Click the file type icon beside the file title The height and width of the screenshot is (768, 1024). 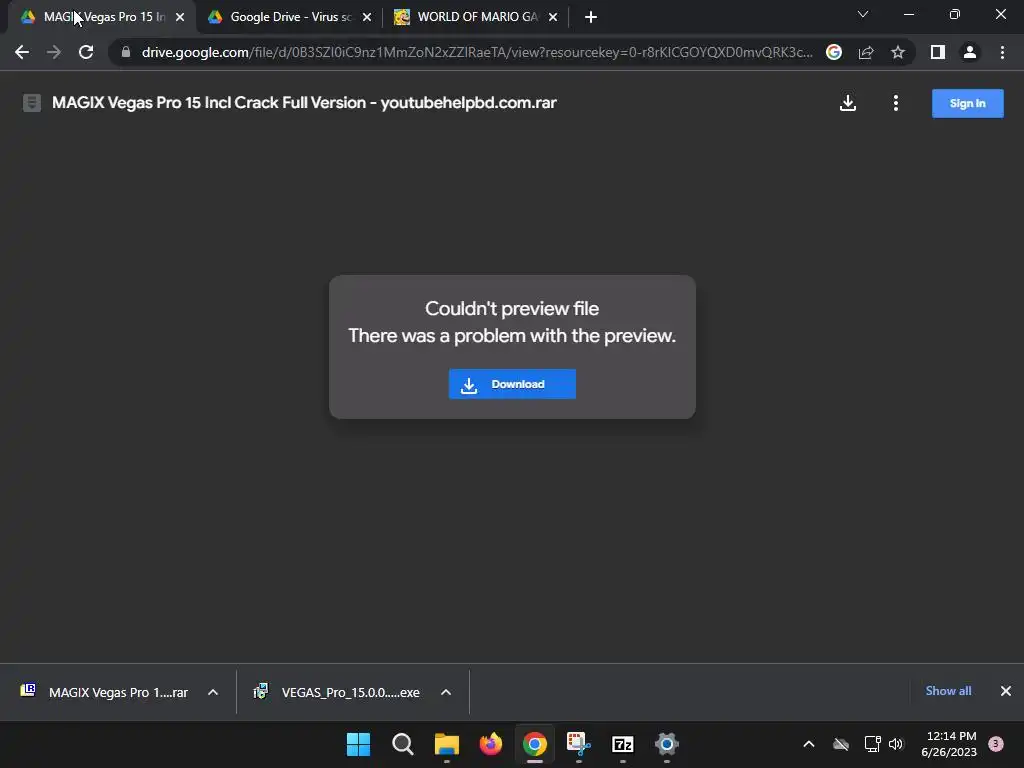click(32, 103)
